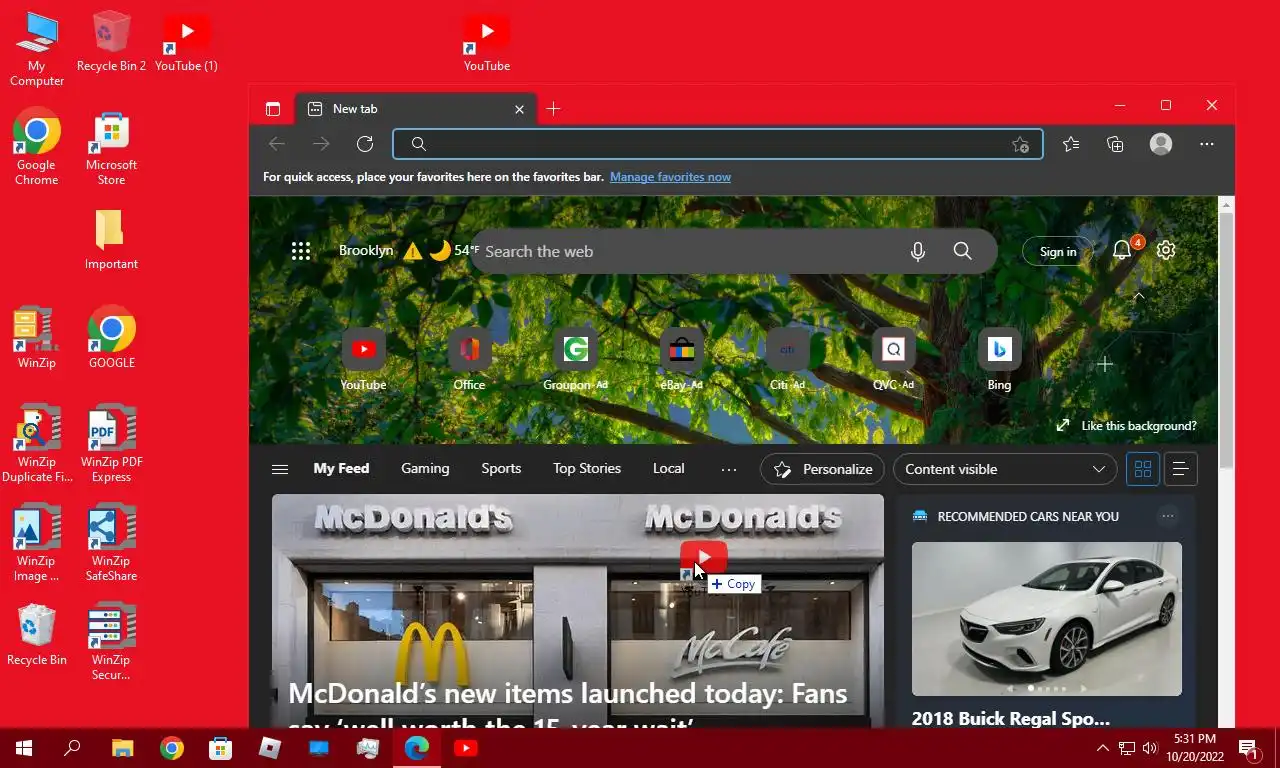
Task: Open YouTube app in taskbar
Action: [x=466, y=748]
